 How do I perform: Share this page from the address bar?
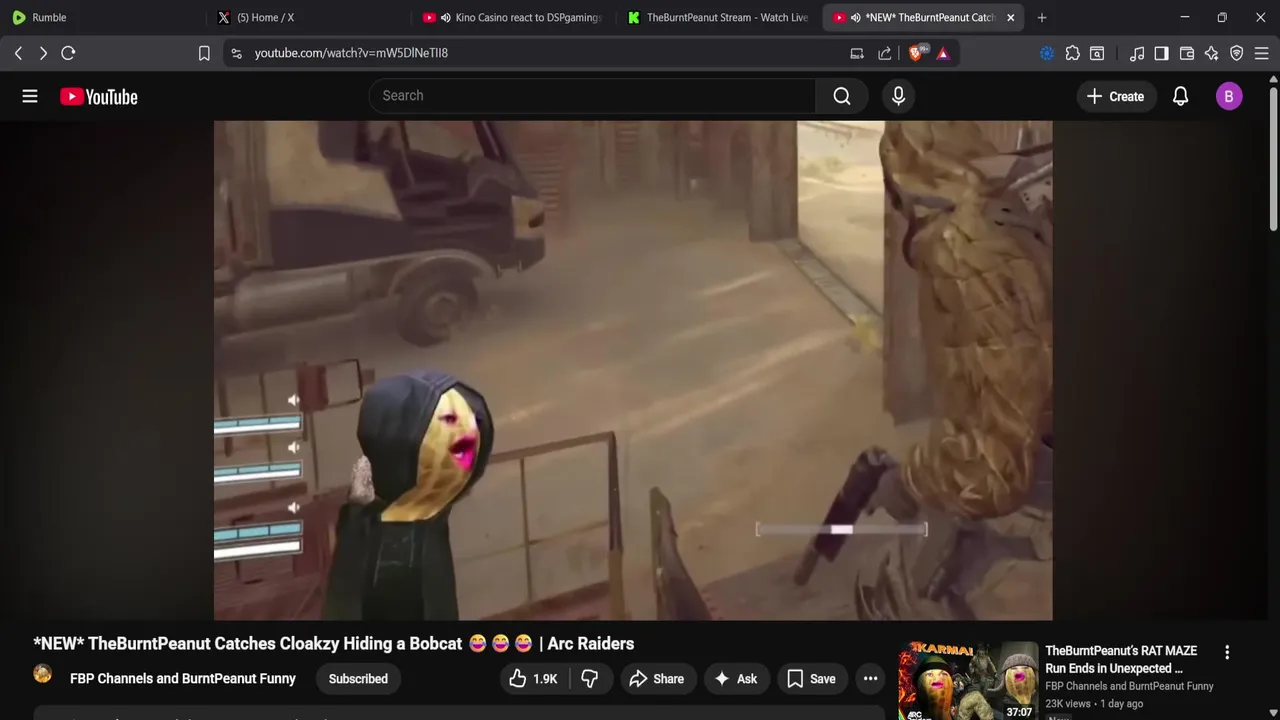pos(885,53)
